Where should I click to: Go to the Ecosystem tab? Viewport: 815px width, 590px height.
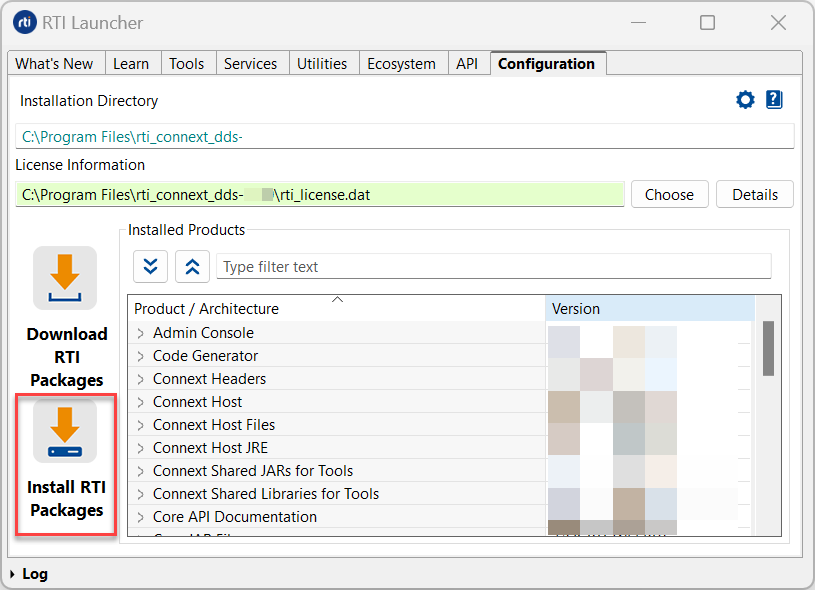click(x=401, y=64)
